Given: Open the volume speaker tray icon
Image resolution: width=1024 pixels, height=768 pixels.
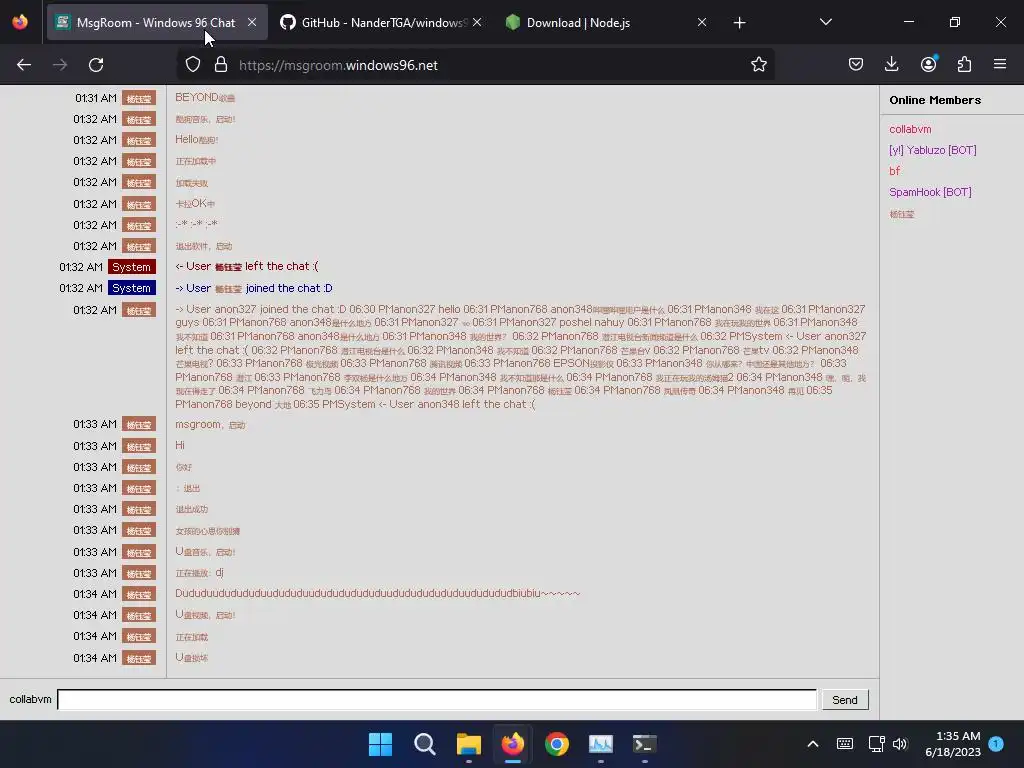Looking at the screenshot, I should click(x=900, y=744).
